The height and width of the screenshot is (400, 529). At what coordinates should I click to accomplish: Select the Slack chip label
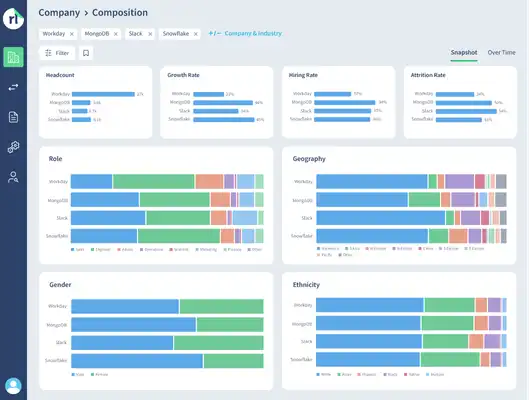tap(136, 34)
